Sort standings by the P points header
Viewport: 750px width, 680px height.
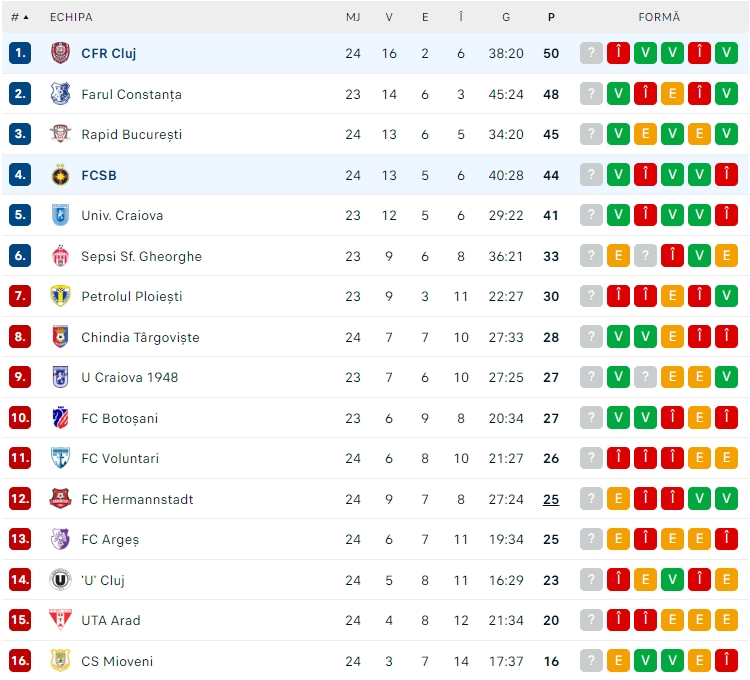click(551, 17)
